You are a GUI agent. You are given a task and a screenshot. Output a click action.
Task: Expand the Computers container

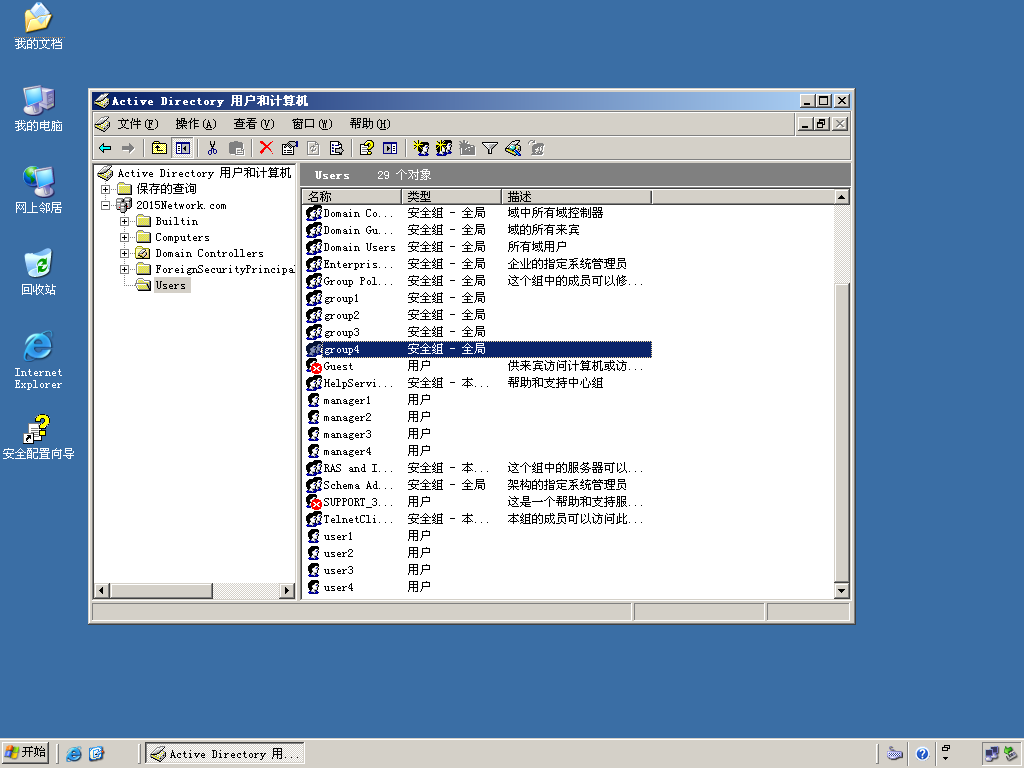[x=124, y=237]
